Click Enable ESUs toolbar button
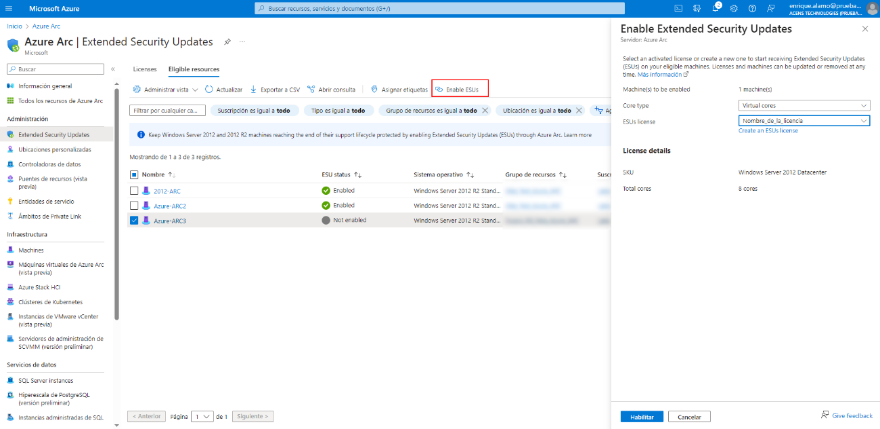This screenshot has height=429, width=880. (x=460, y=89)
